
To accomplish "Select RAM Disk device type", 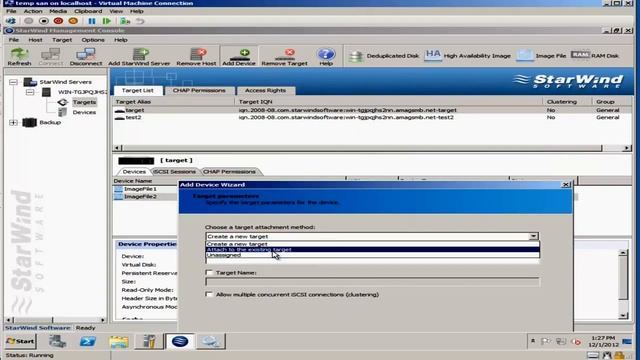I will [595, 55].
